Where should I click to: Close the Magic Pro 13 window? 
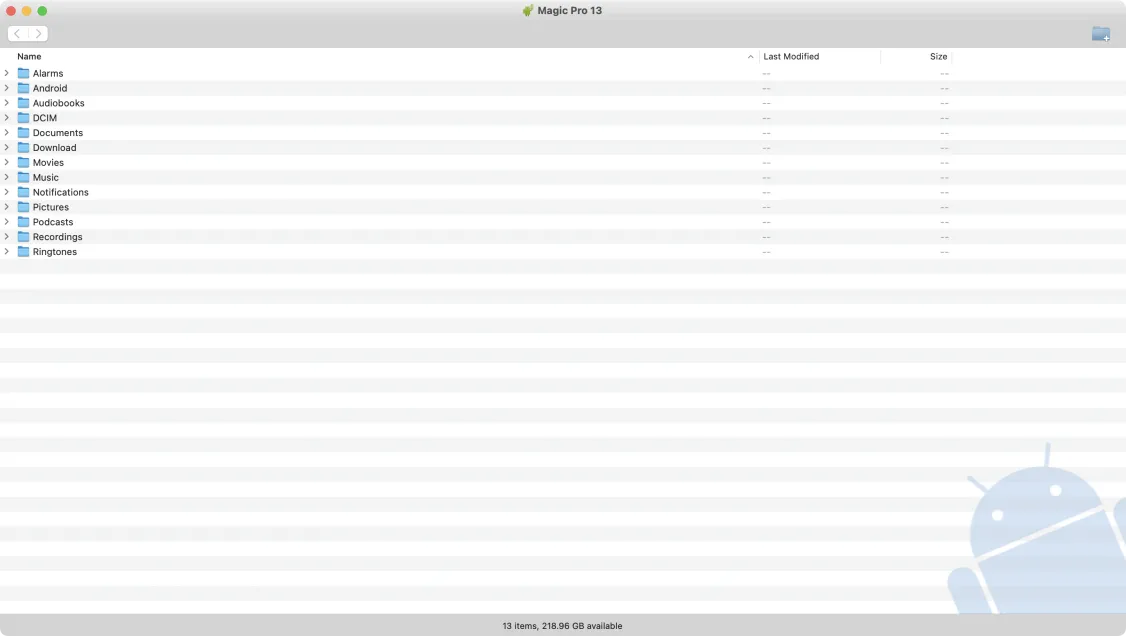(11, 11)
